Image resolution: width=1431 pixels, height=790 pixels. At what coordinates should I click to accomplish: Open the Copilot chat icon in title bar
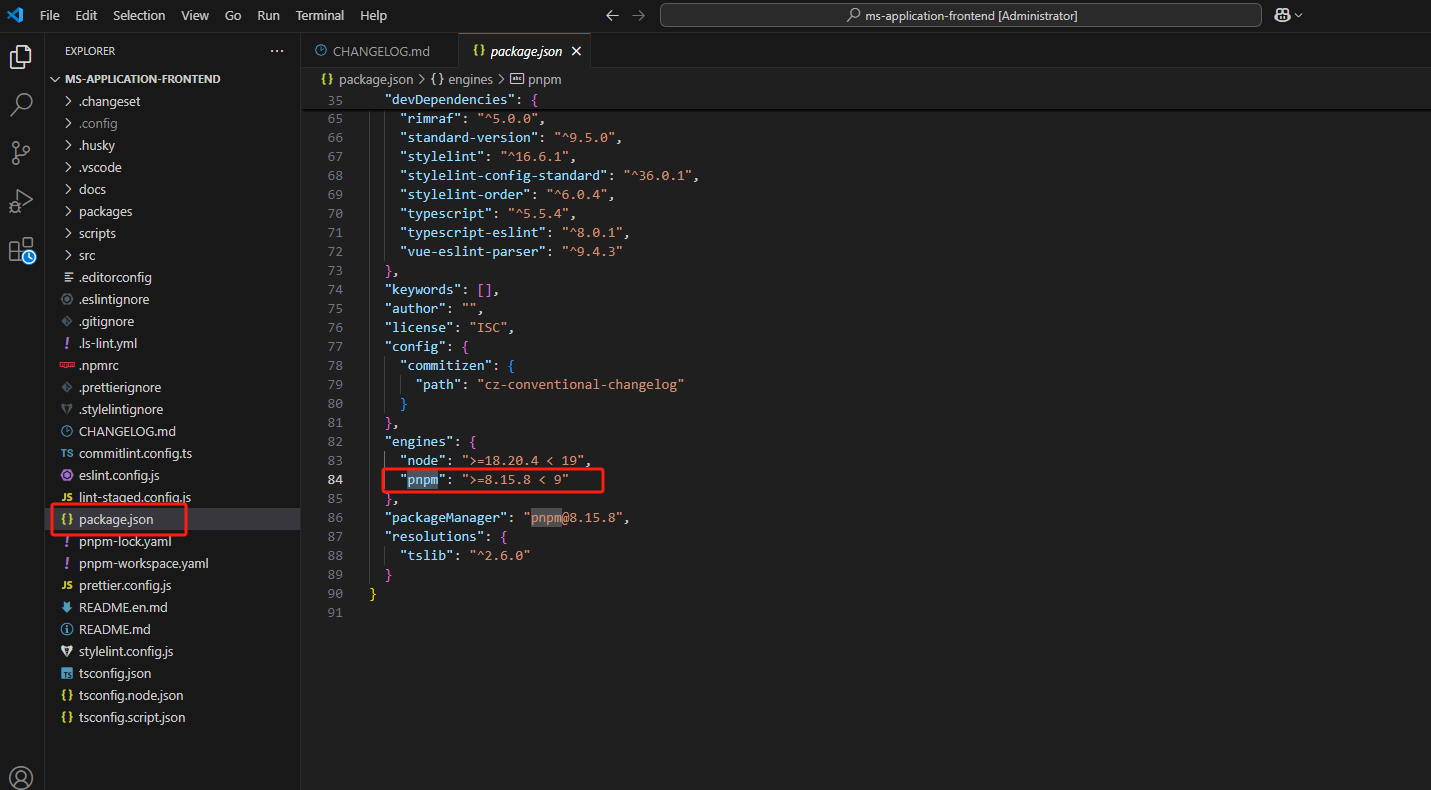(1282, 15)
